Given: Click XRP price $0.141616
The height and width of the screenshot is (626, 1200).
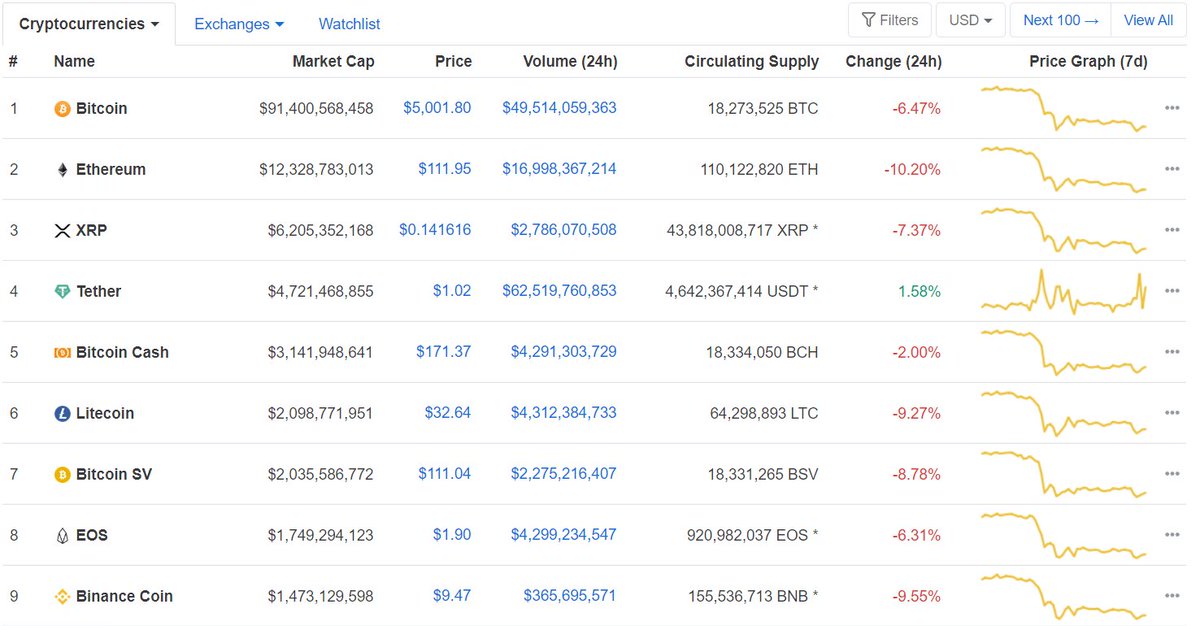Looking at the screenshot, I should [435, 230].
